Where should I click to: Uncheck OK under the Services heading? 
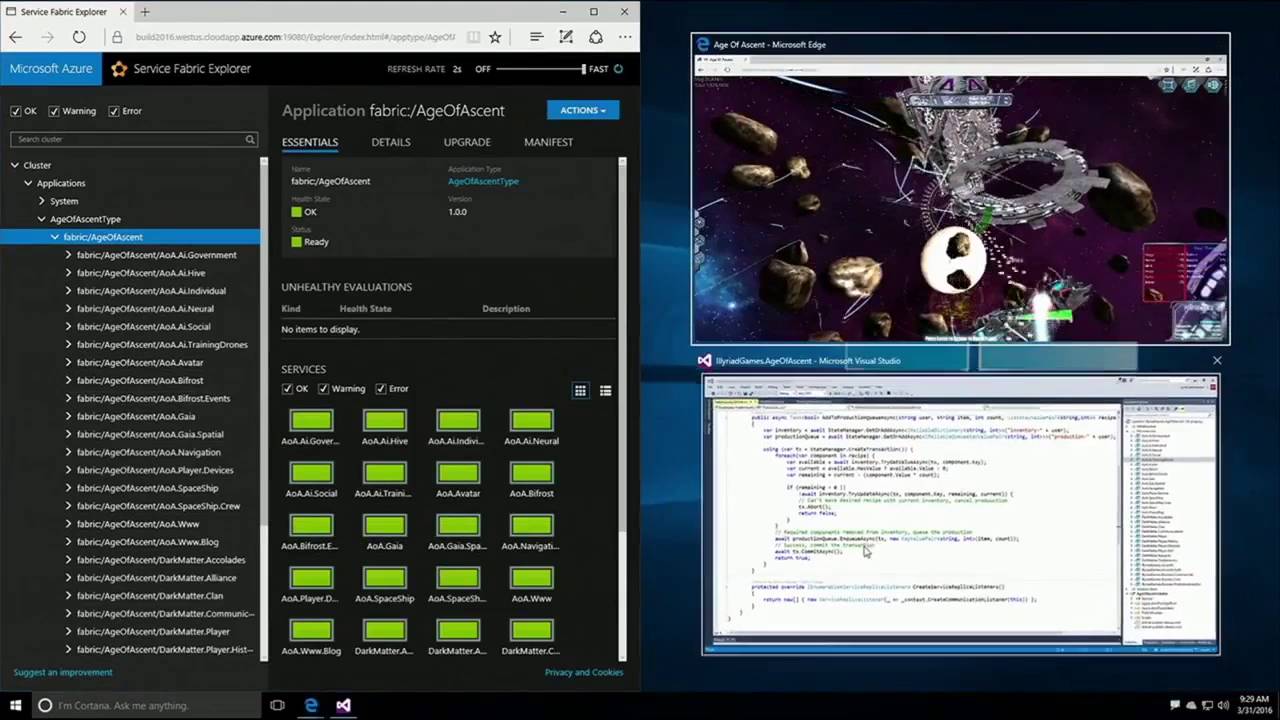(x=288, y=389)
